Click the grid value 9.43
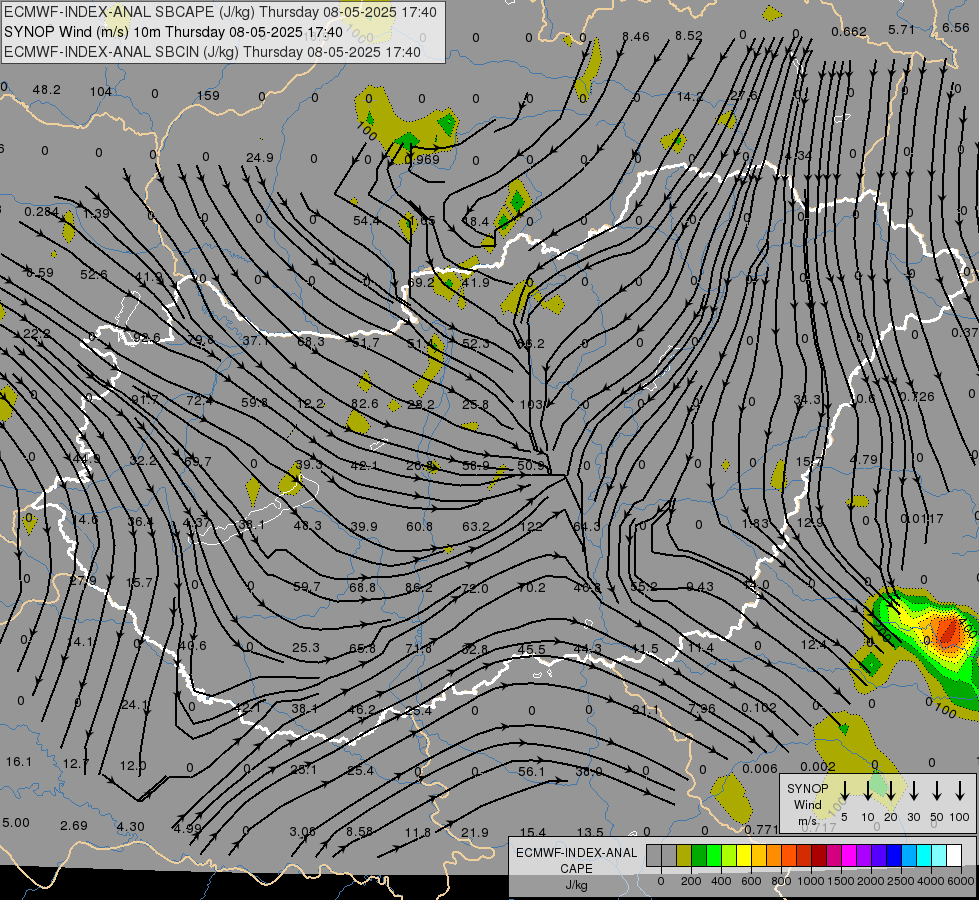This screenshot has width=979, height=900. [x=700, y=586]
